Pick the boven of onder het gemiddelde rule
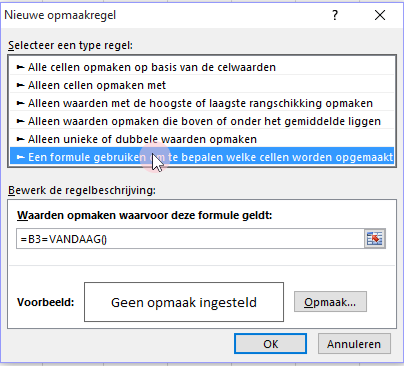 coord(202,121)
